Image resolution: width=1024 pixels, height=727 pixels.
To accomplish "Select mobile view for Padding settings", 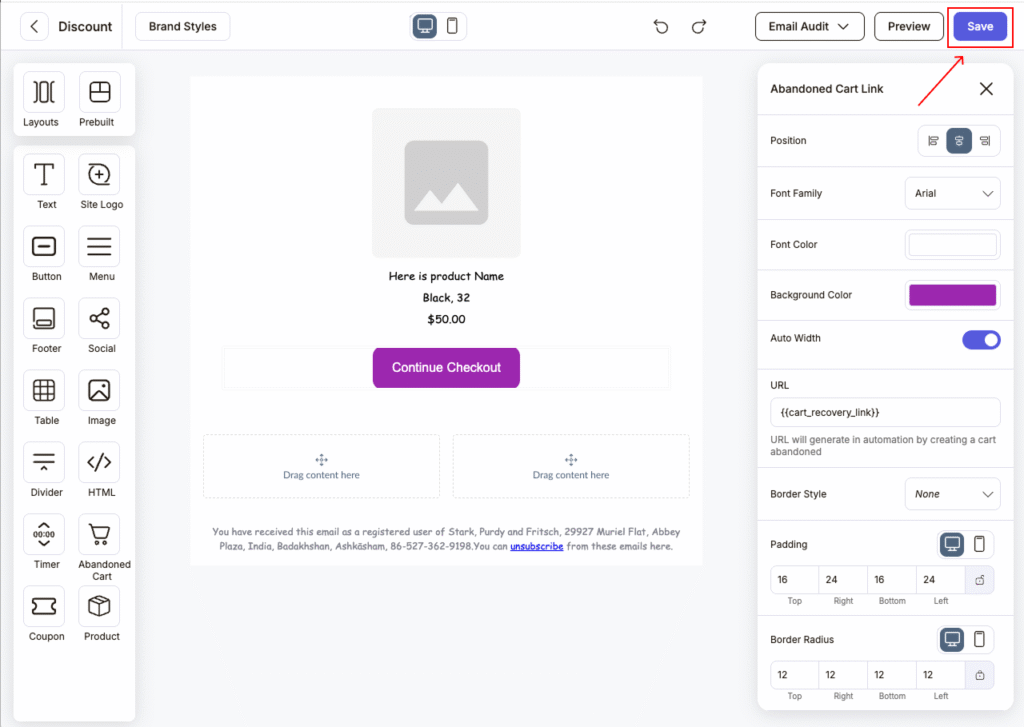I will (x=979, y=544).
